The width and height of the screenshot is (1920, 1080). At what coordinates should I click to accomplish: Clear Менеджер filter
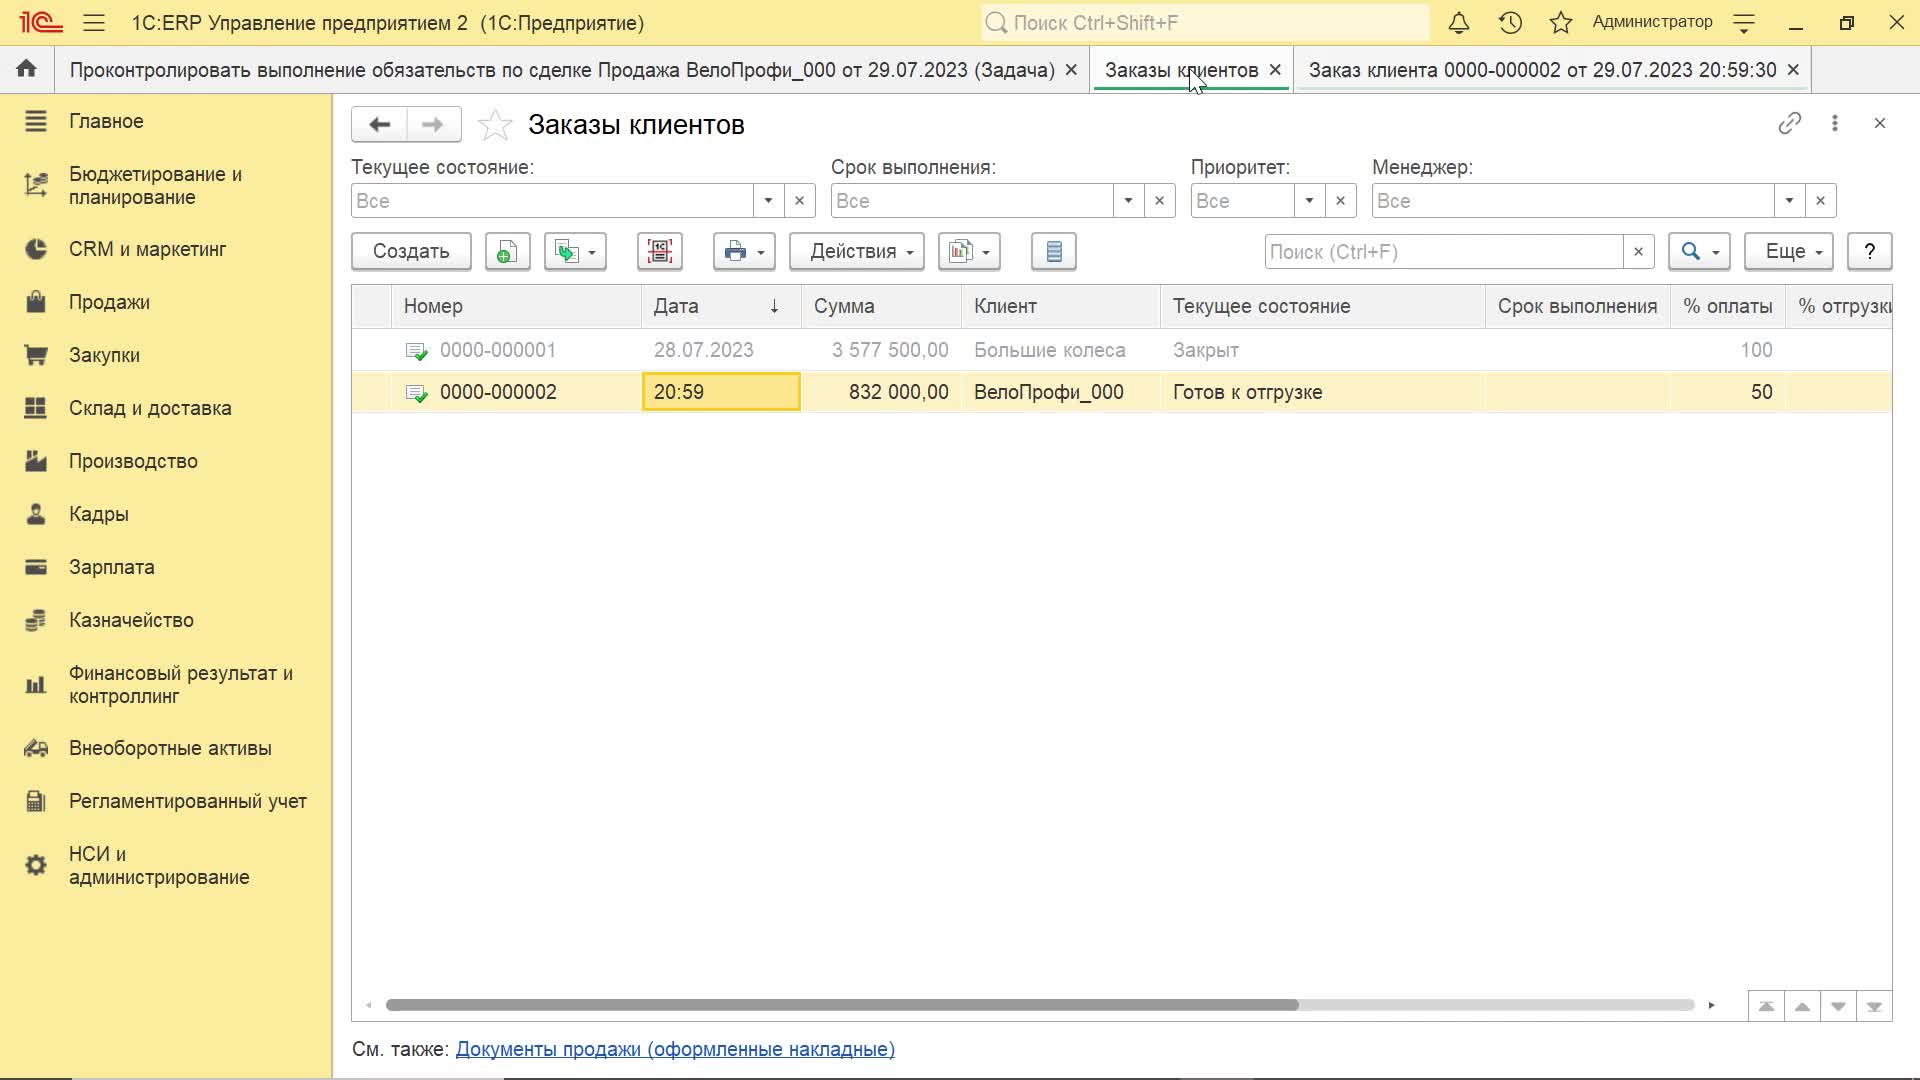(x=1820, y=201)
